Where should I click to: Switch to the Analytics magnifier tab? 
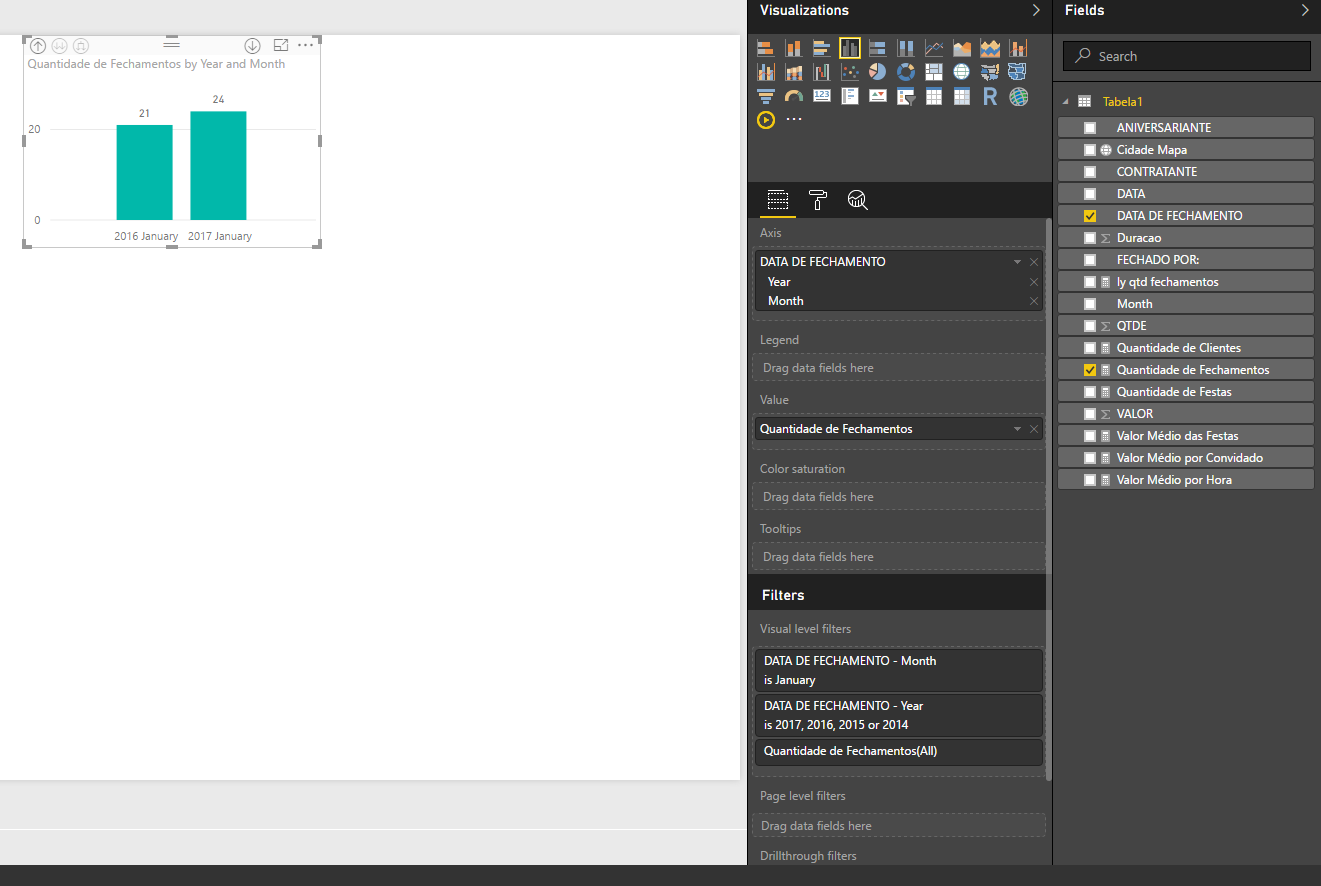pos(857,200)
